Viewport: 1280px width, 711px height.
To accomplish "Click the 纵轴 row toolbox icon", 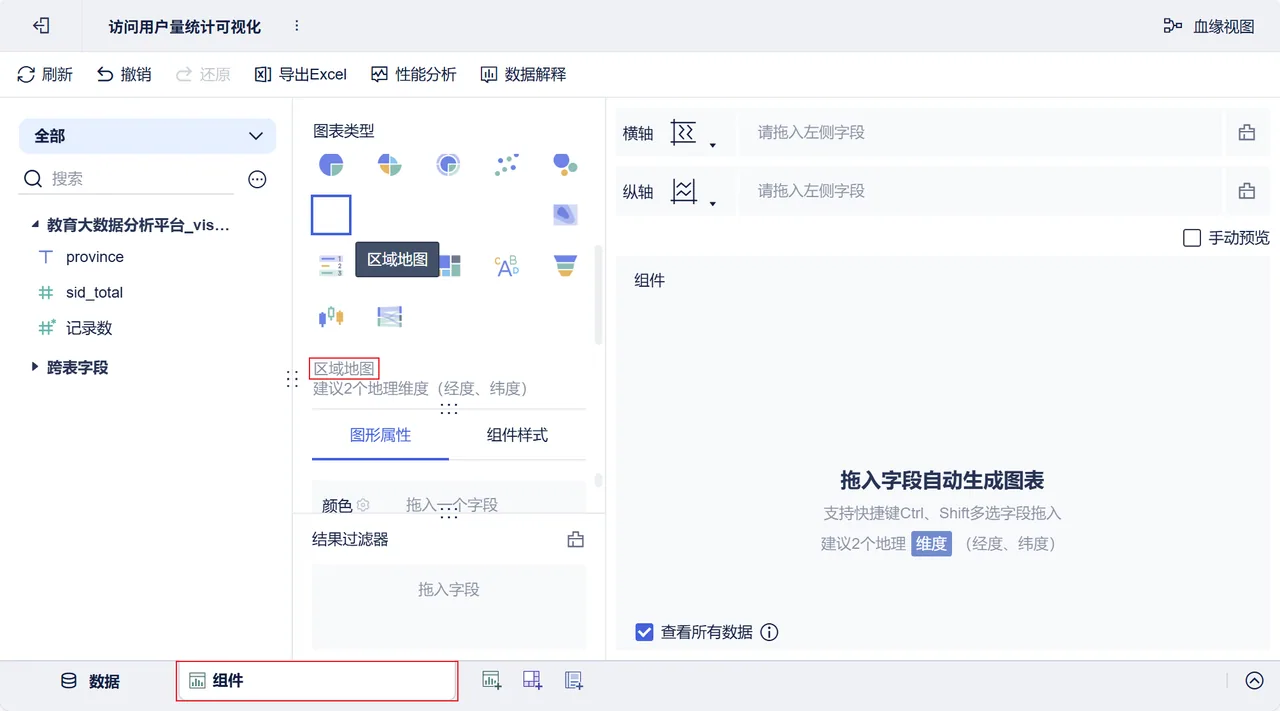I will click(1247, 191).
